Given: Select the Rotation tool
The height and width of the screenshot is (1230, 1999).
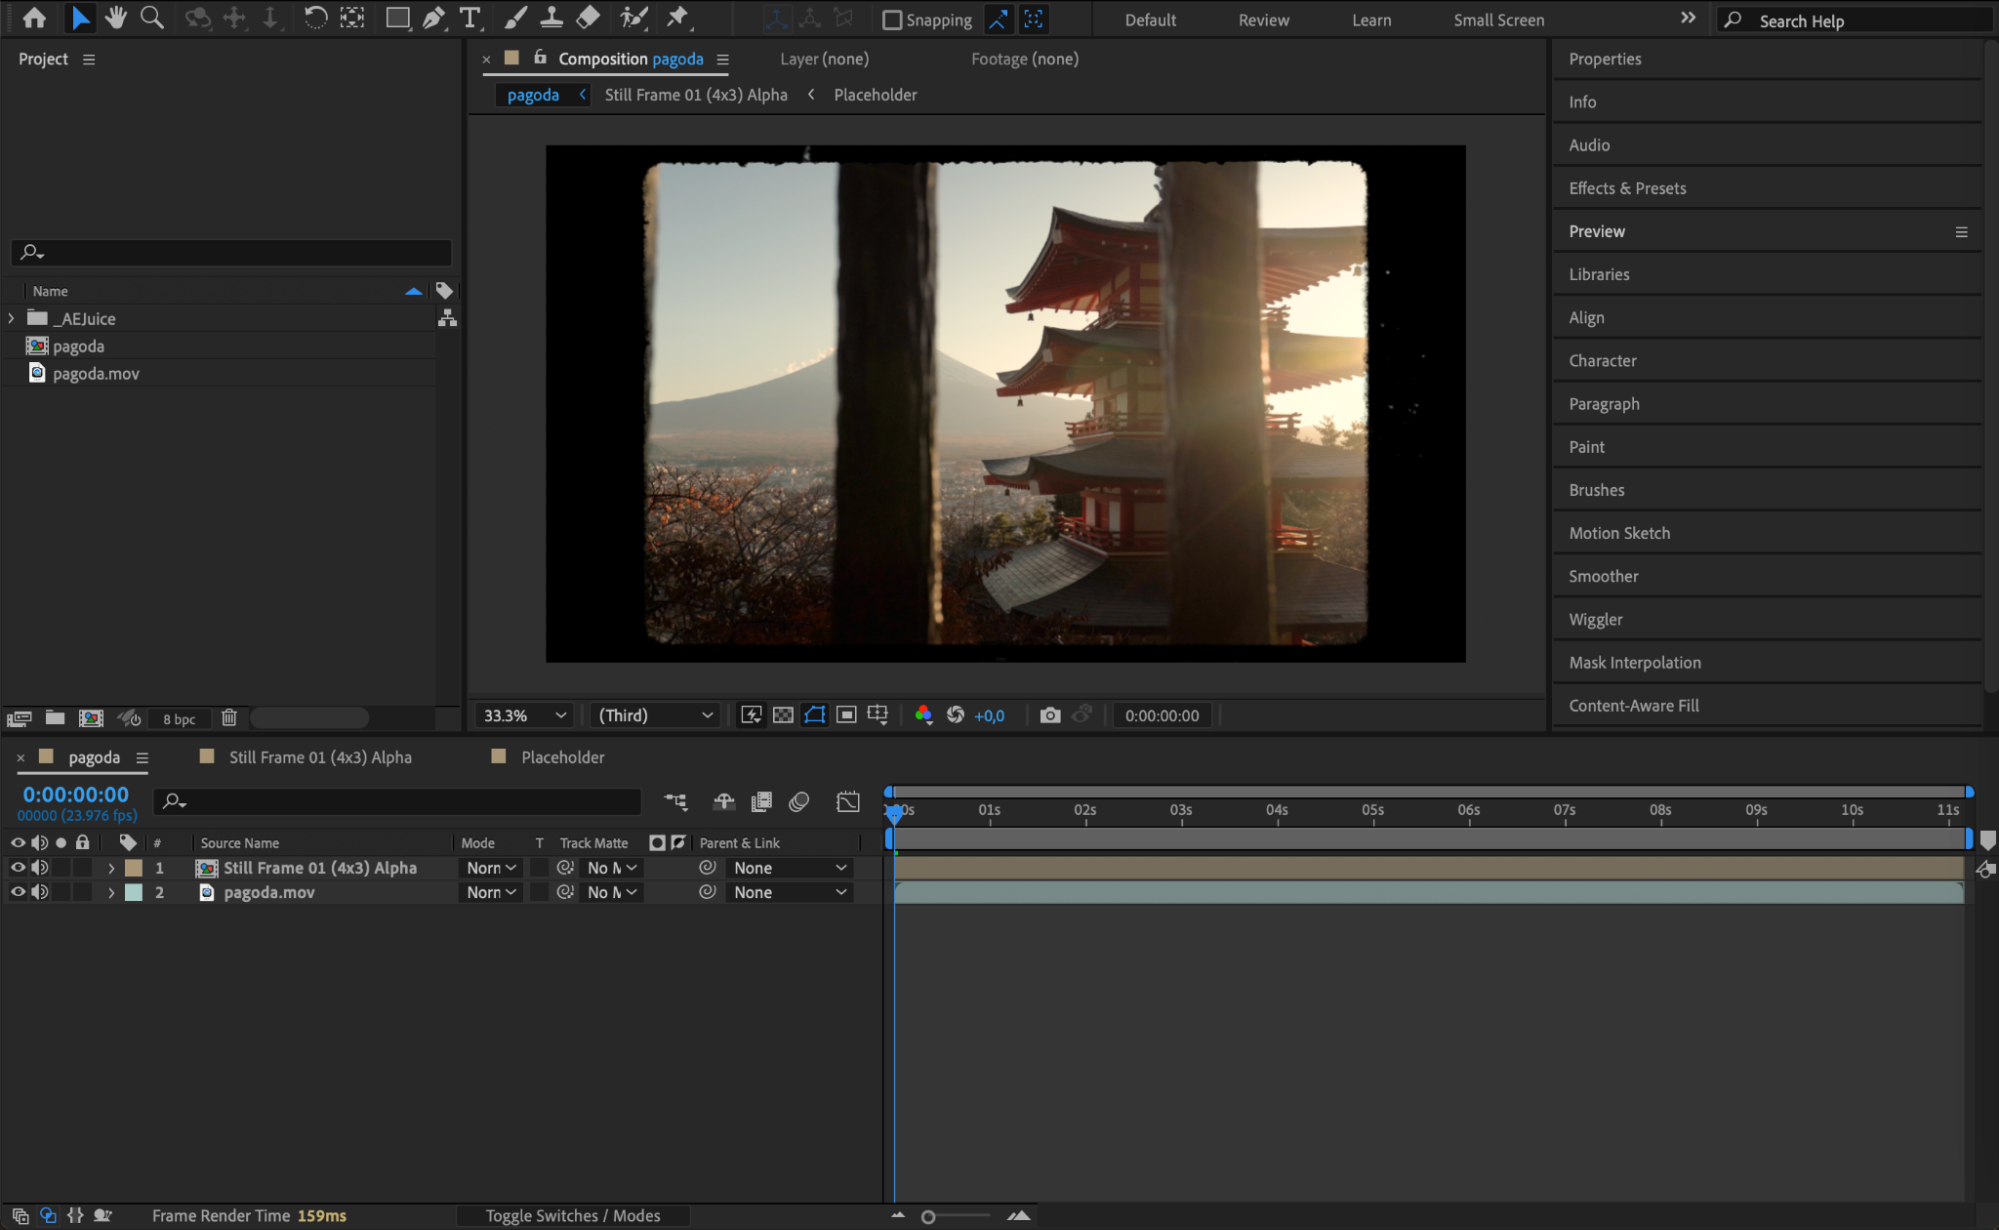Looking at the screenshot, I should [315, 18].
